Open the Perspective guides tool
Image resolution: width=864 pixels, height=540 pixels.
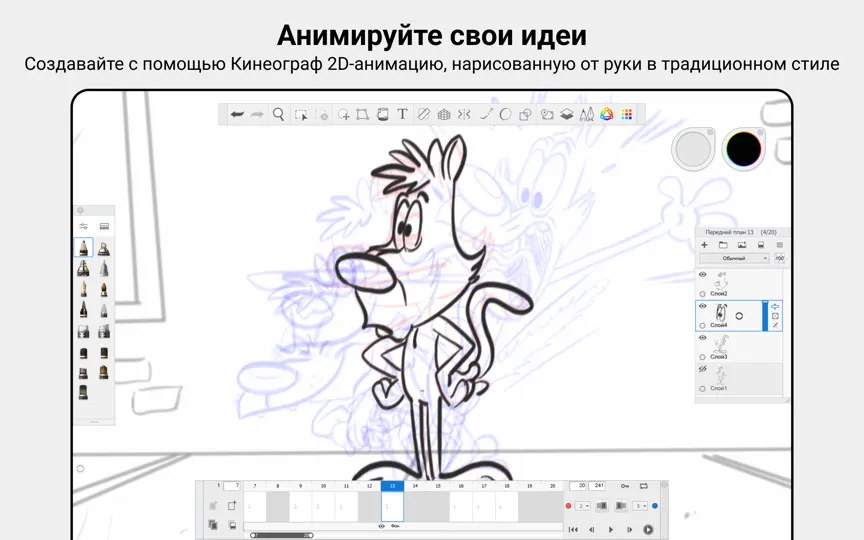pyautogui.click(x=444, y=115)
